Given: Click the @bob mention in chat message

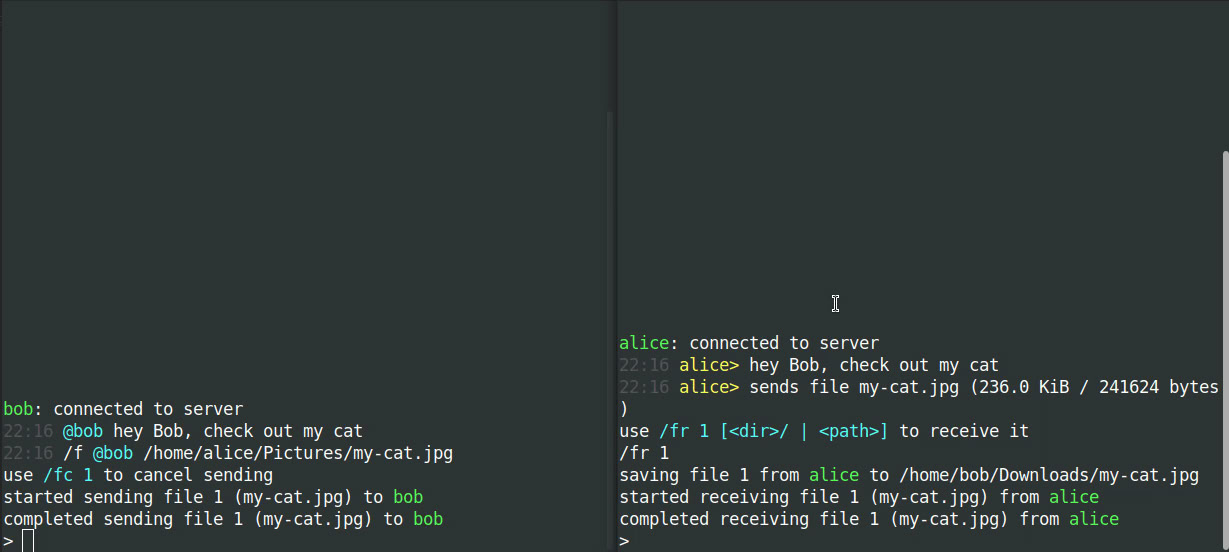Looking at the screenshot, I should tap(83, 431).
